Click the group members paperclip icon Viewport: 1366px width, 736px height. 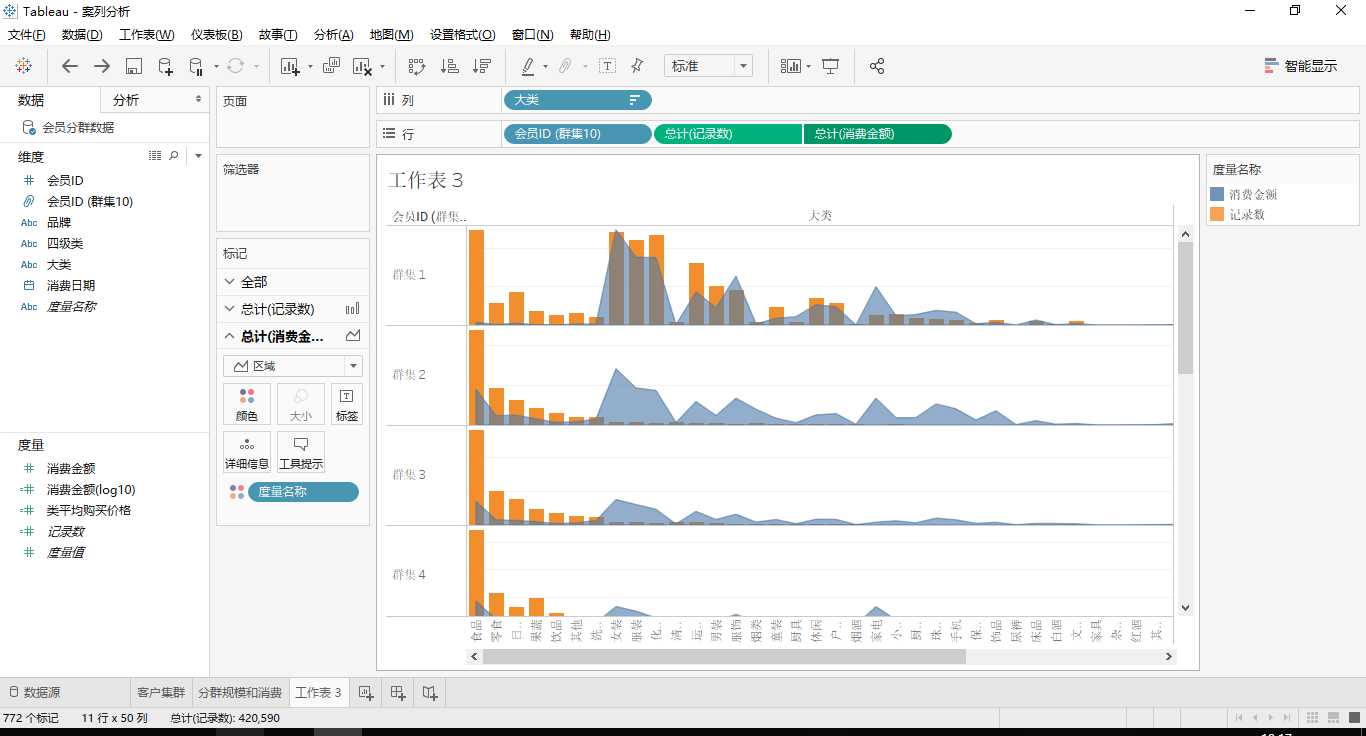tap(565, 66)
